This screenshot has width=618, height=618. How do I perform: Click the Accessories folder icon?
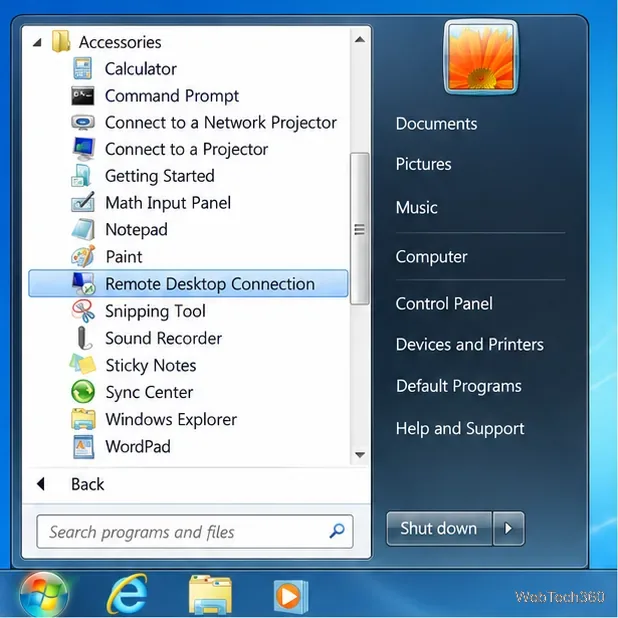coord(61,42)
